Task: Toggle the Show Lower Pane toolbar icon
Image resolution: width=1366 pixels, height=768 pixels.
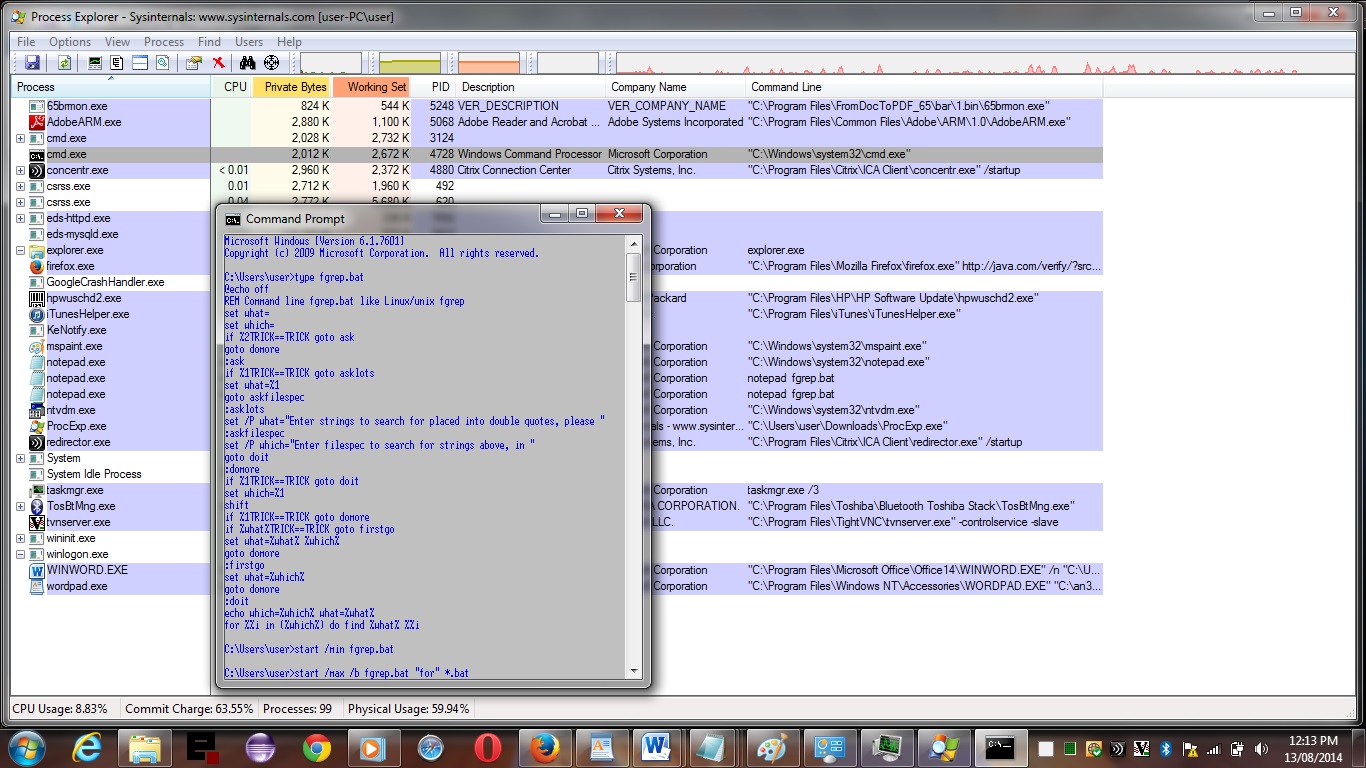Action: (140, 63)
